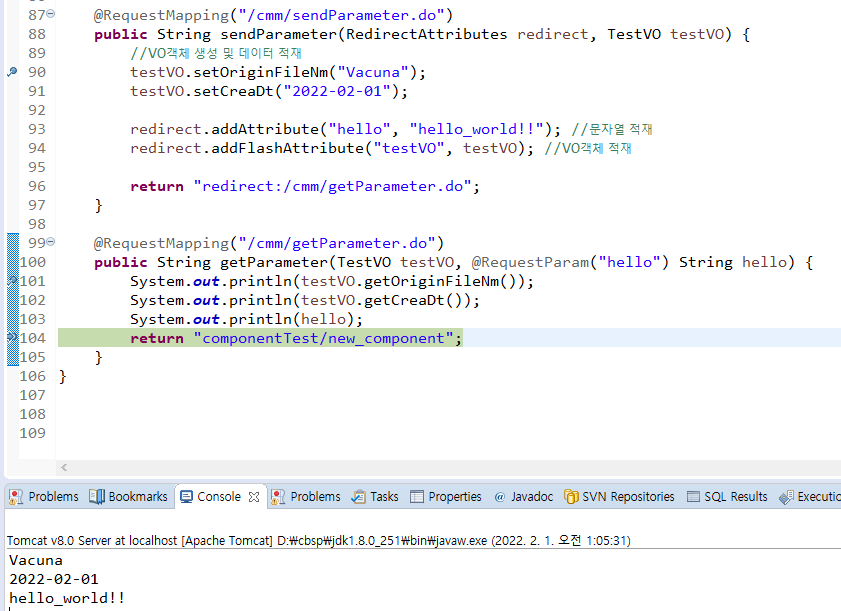The image size is (841, 611).
Task: Click the "redirect:/cmm/getParameter.do" string
Action: 333,186
